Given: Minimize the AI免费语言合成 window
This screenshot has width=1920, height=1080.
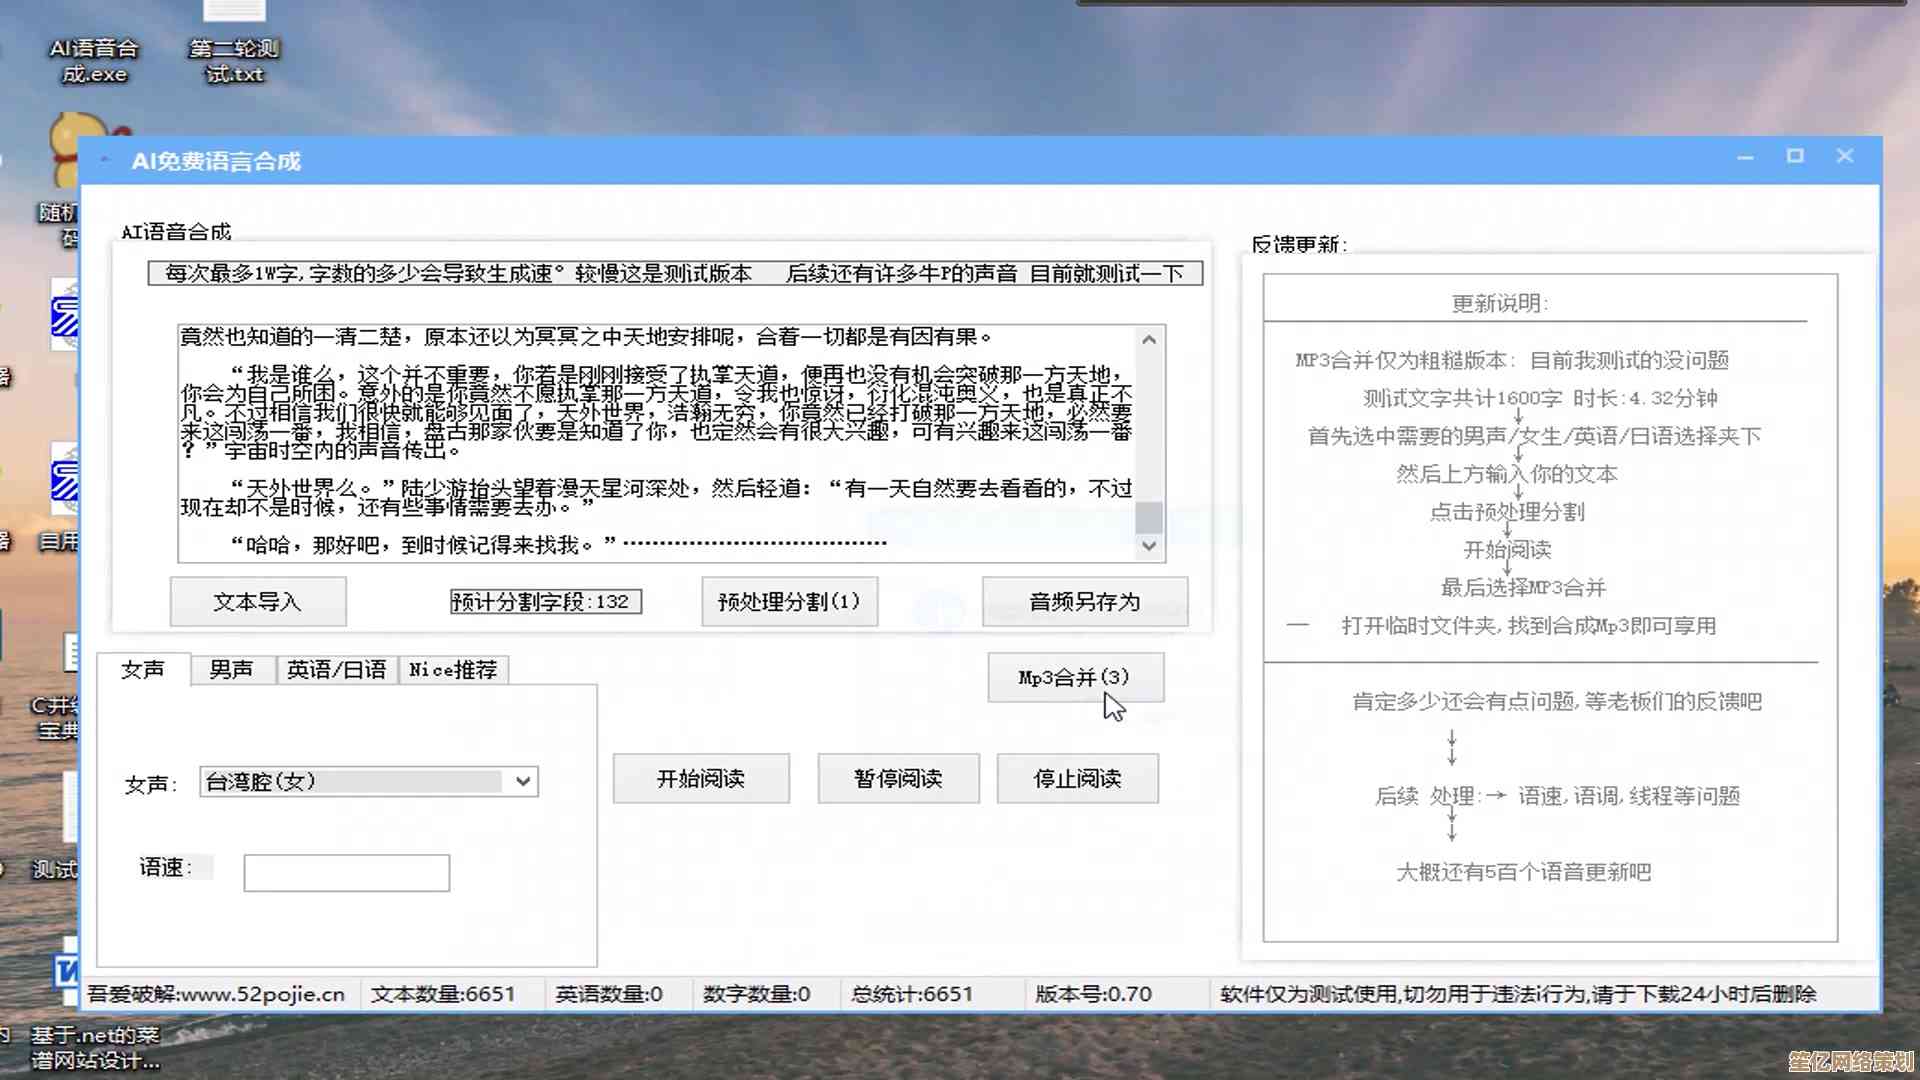Looking at the screenshot, I should [x=1746, y=157].
